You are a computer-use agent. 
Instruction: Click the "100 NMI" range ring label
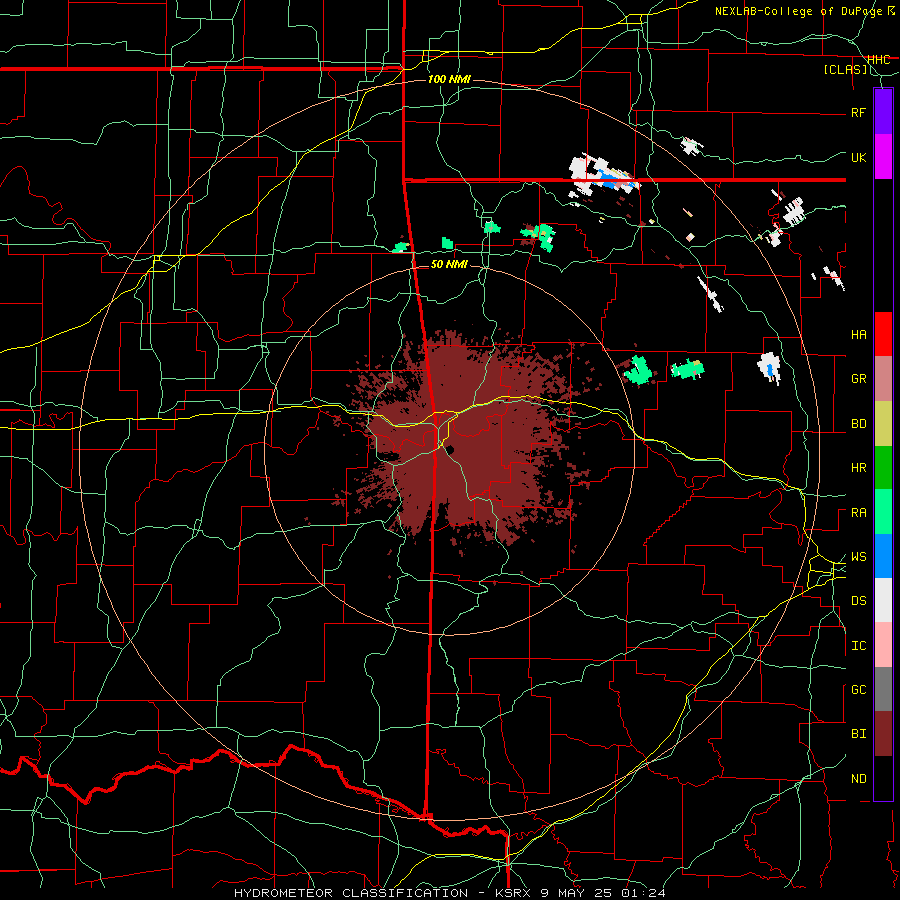click(x=449, y=79)
